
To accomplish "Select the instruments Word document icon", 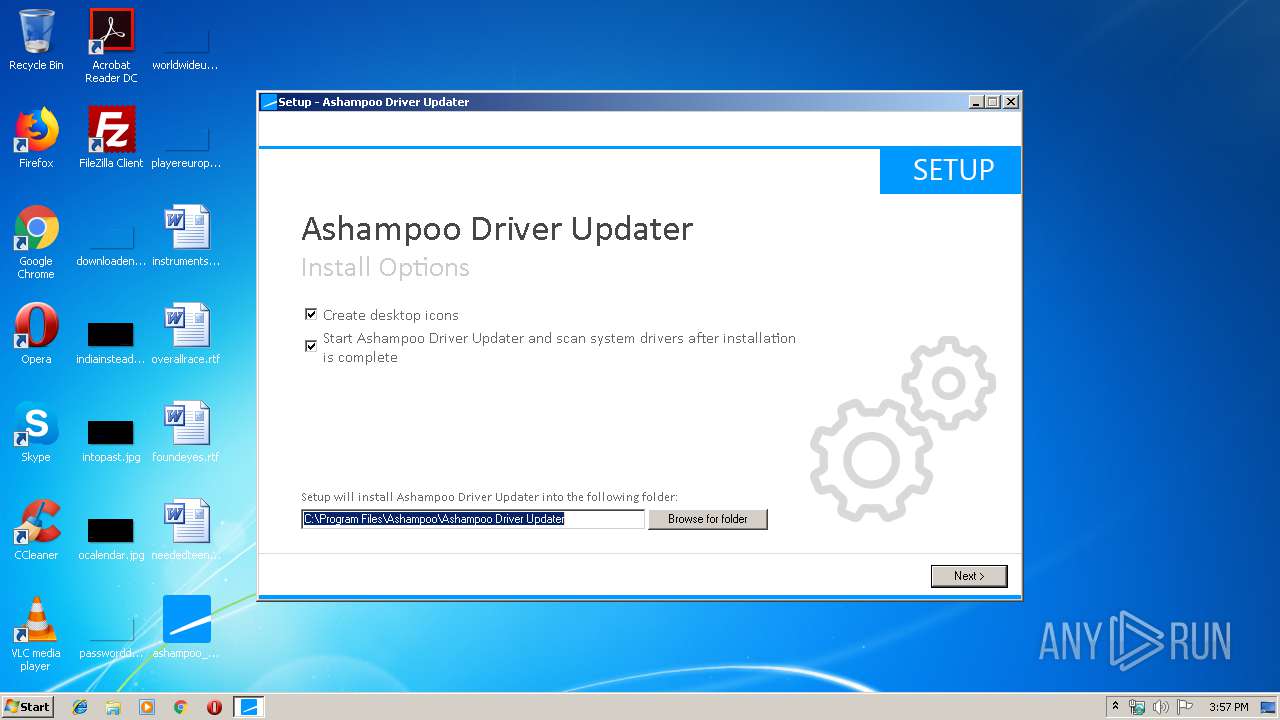I will click(x=186, y=236).
